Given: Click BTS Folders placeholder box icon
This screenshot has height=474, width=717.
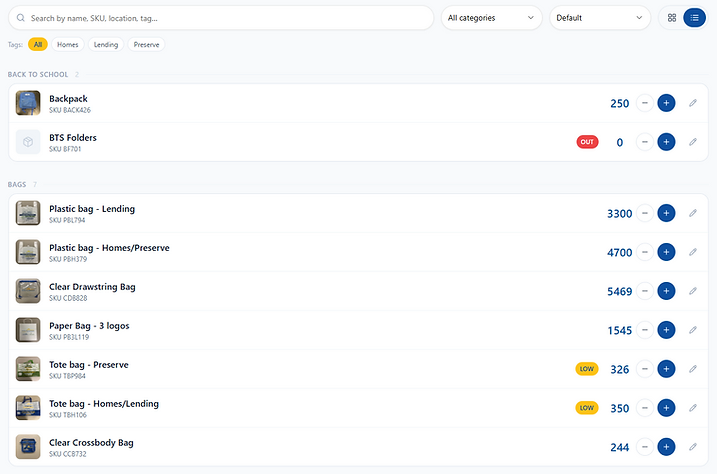Looking at the screenshot, I should click(28, 142).
